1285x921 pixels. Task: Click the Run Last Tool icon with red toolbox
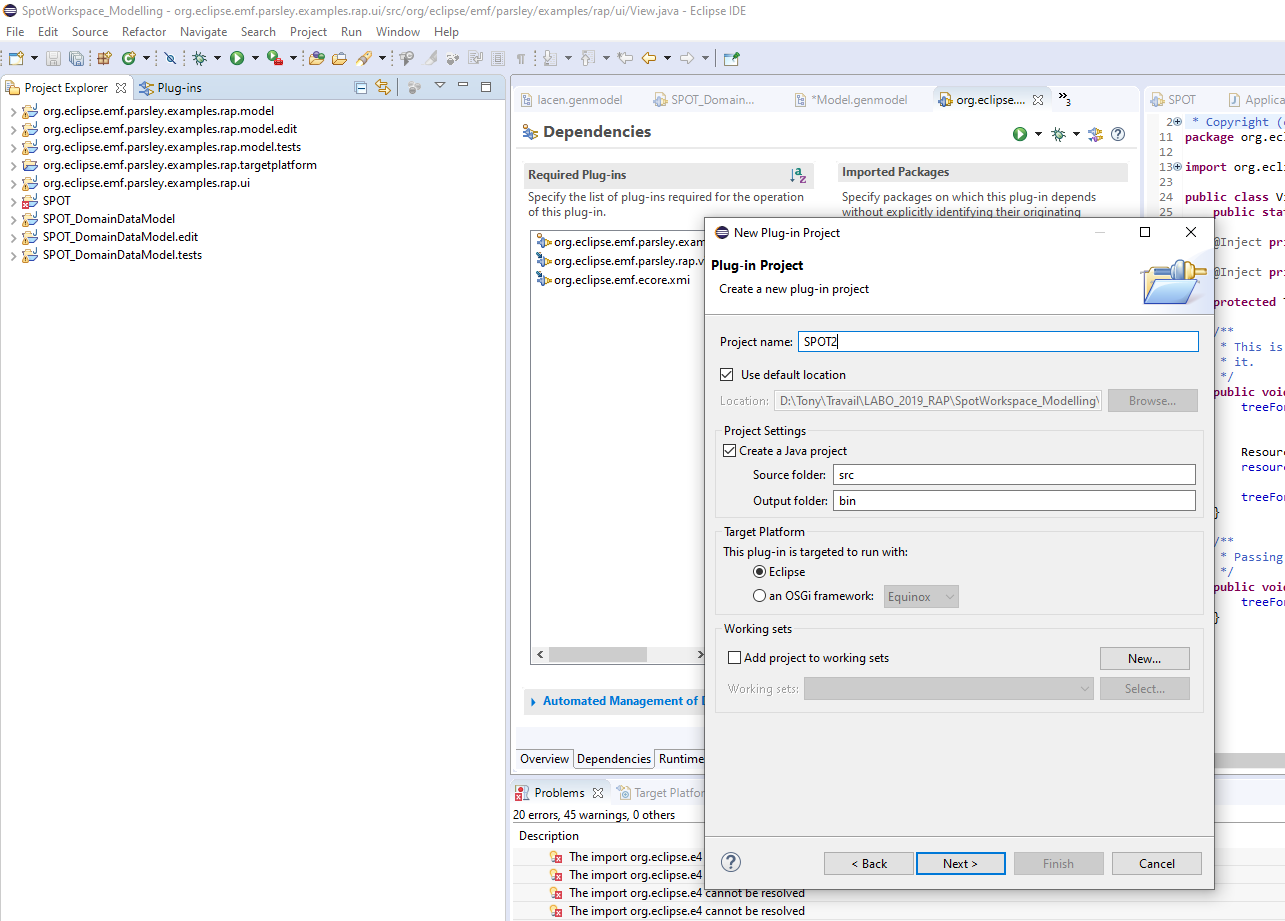(x=273, y=58)
